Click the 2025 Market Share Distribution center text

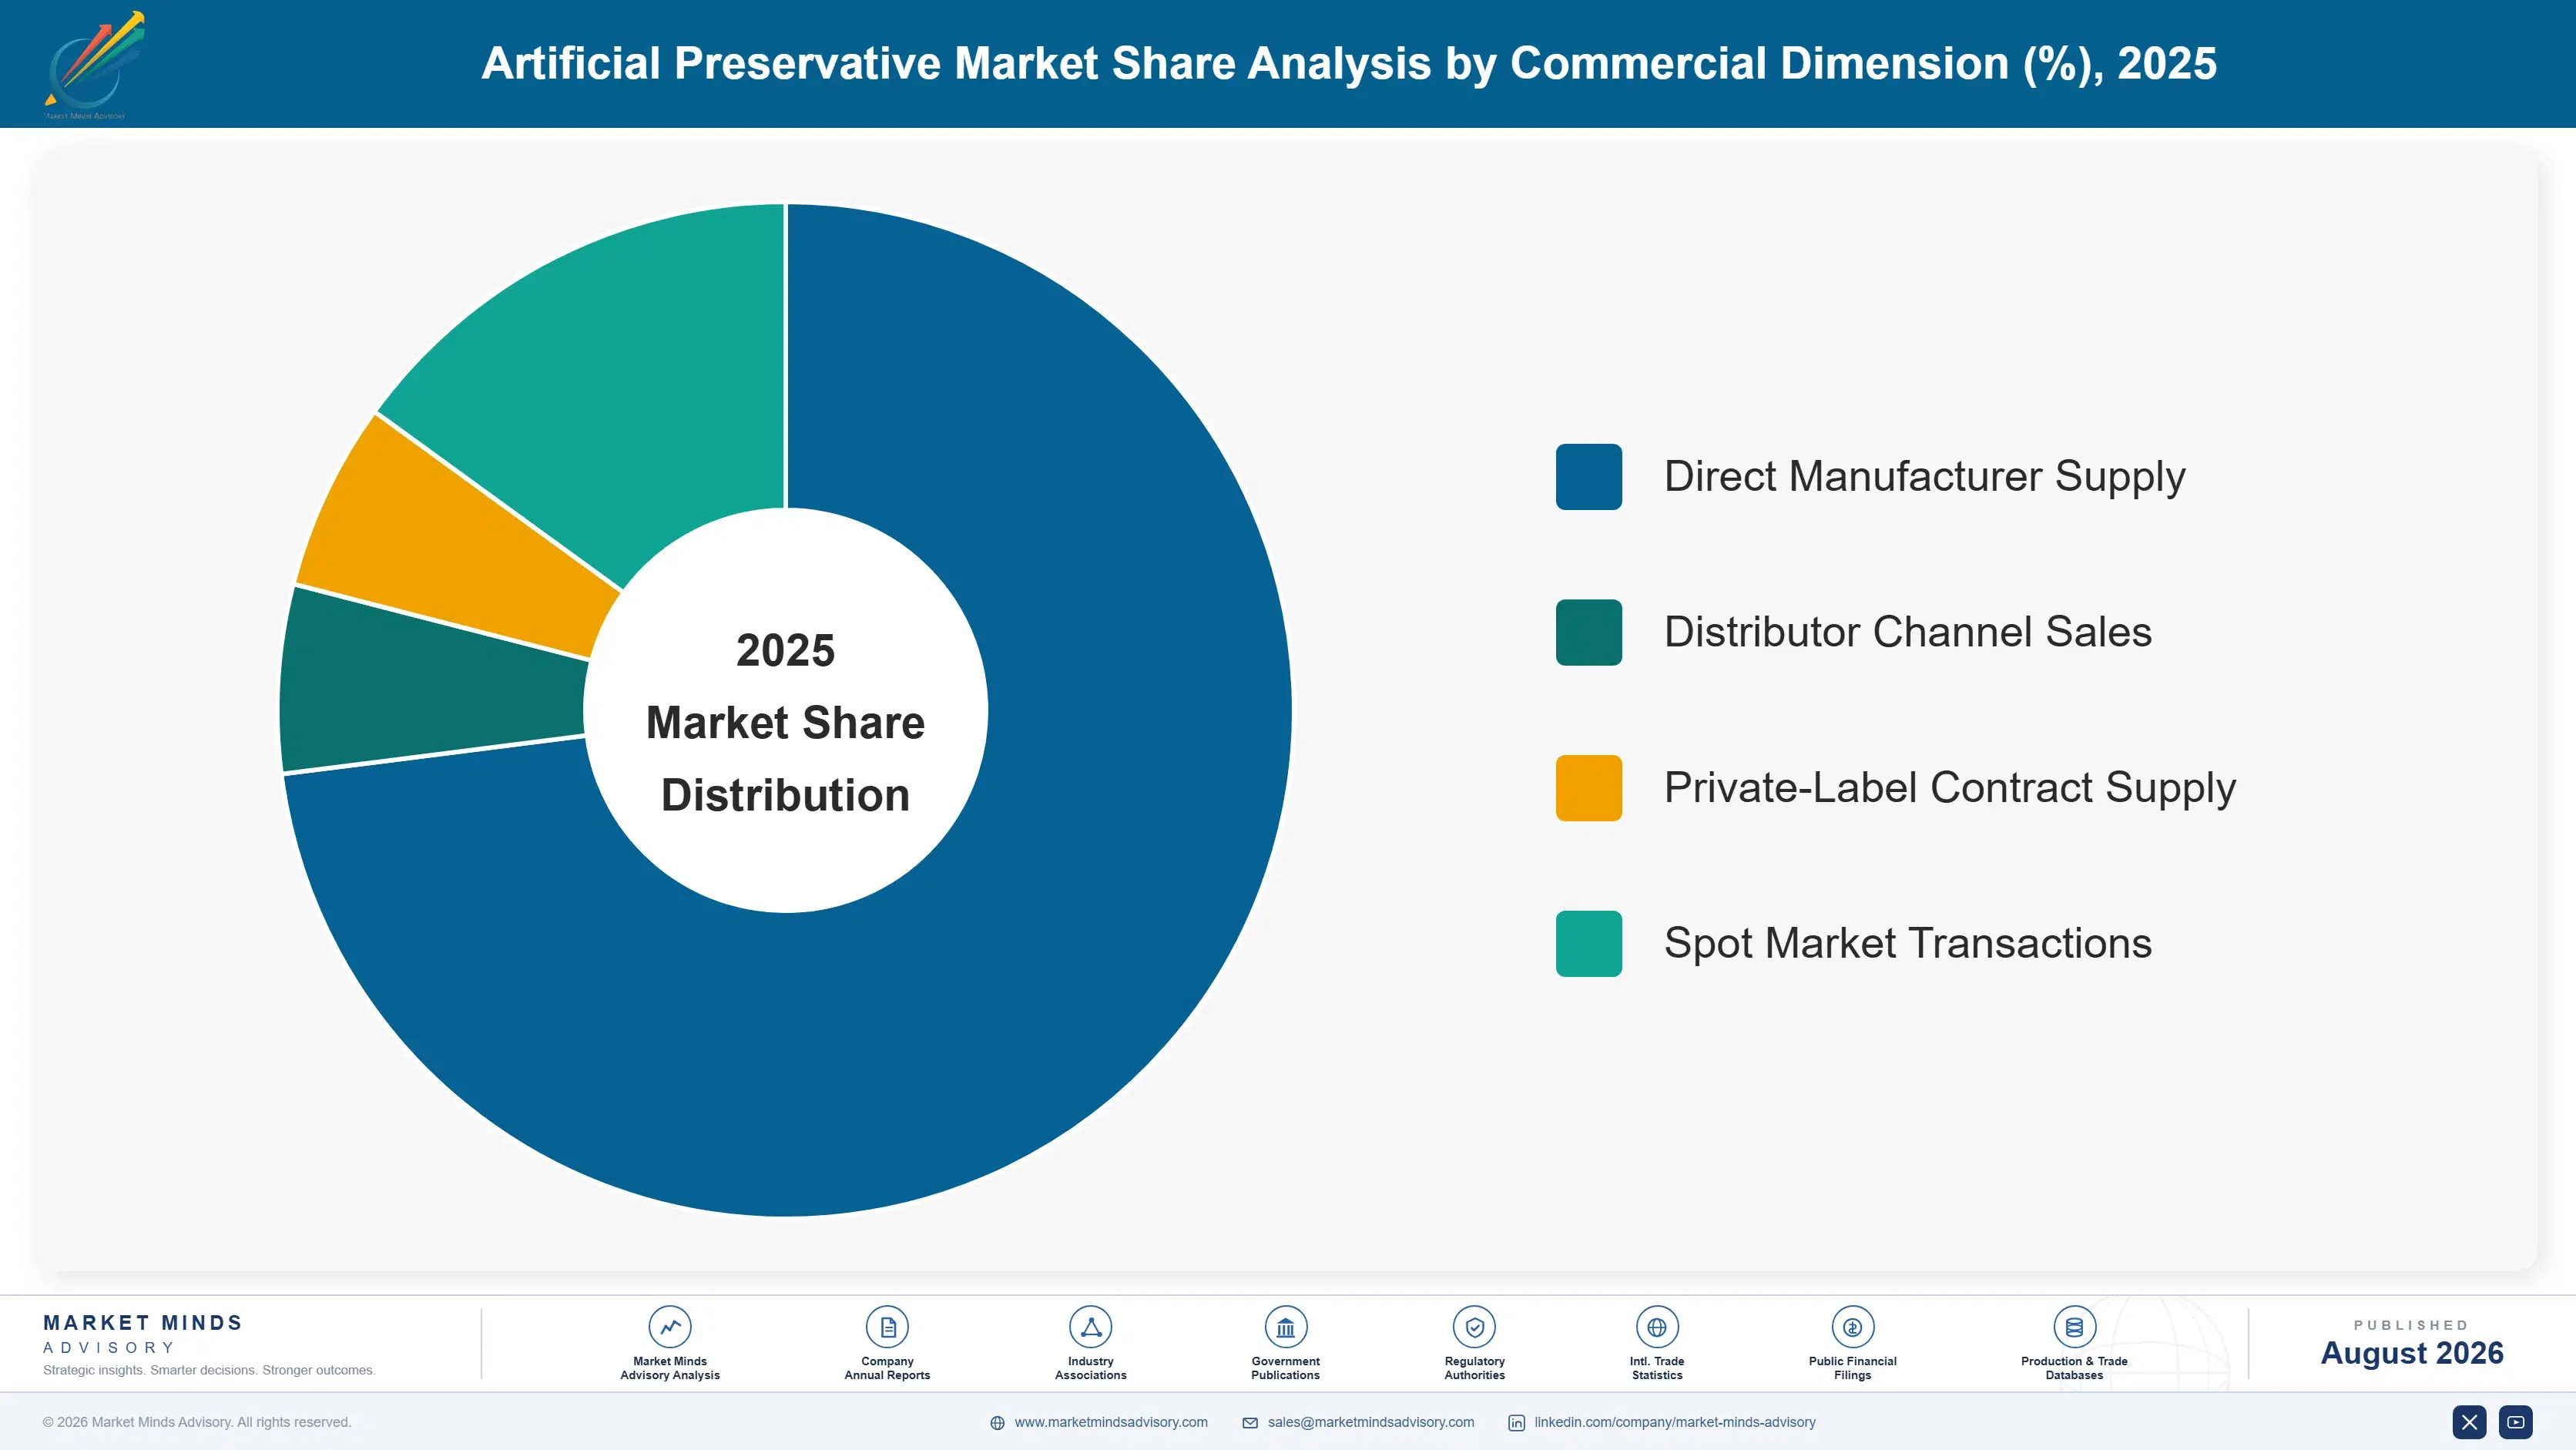786,722
